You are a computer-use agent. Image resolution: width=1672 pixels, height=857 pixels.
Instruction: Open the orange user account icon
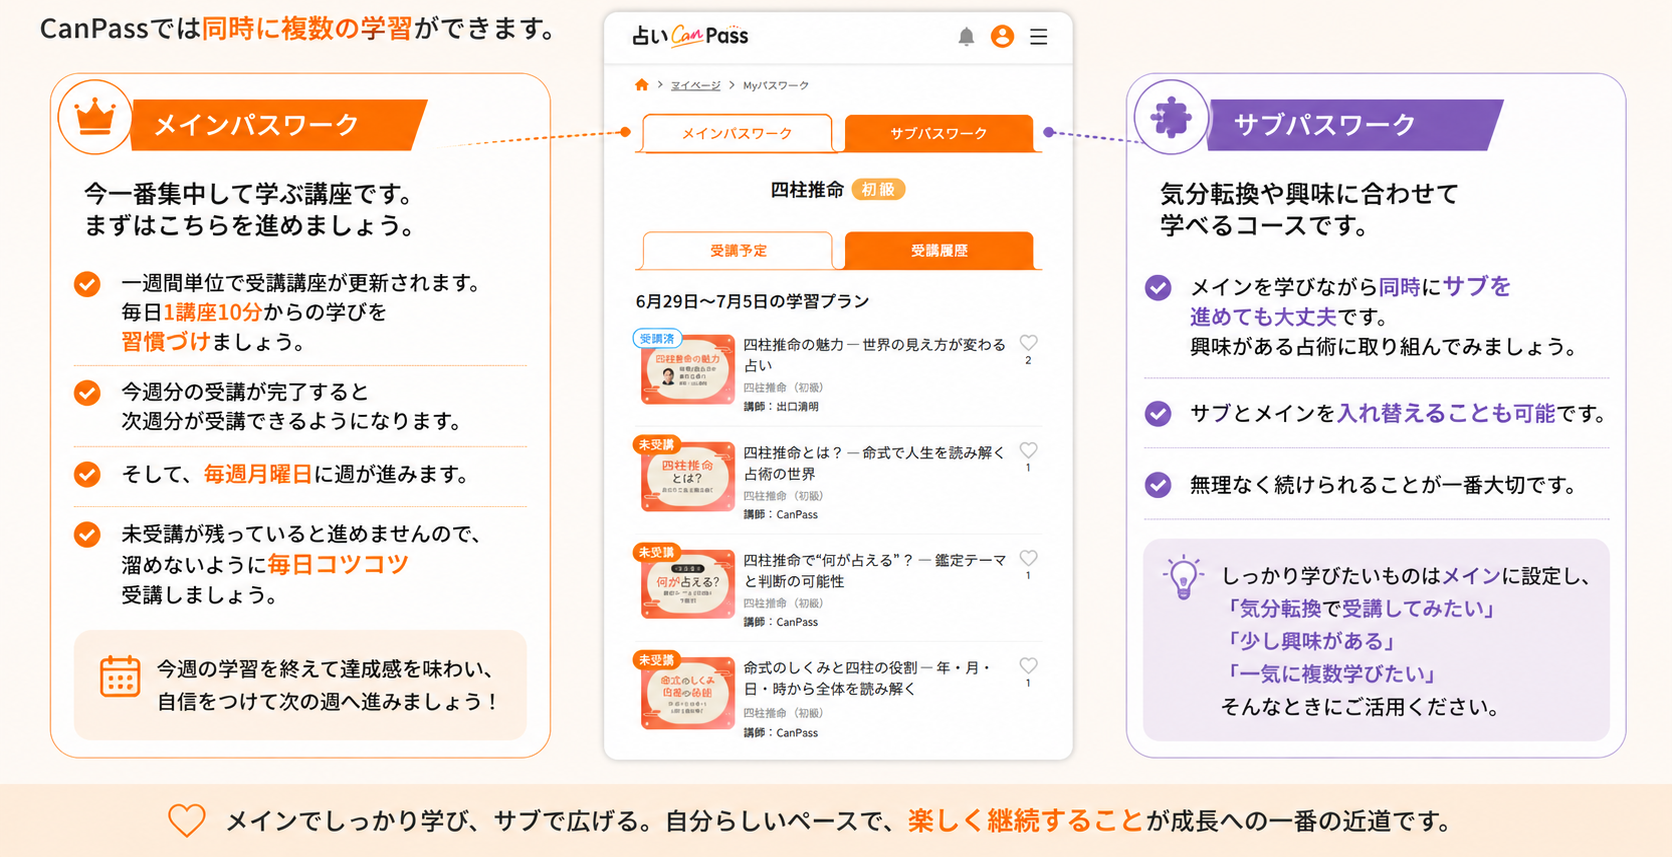point(1002,37)
